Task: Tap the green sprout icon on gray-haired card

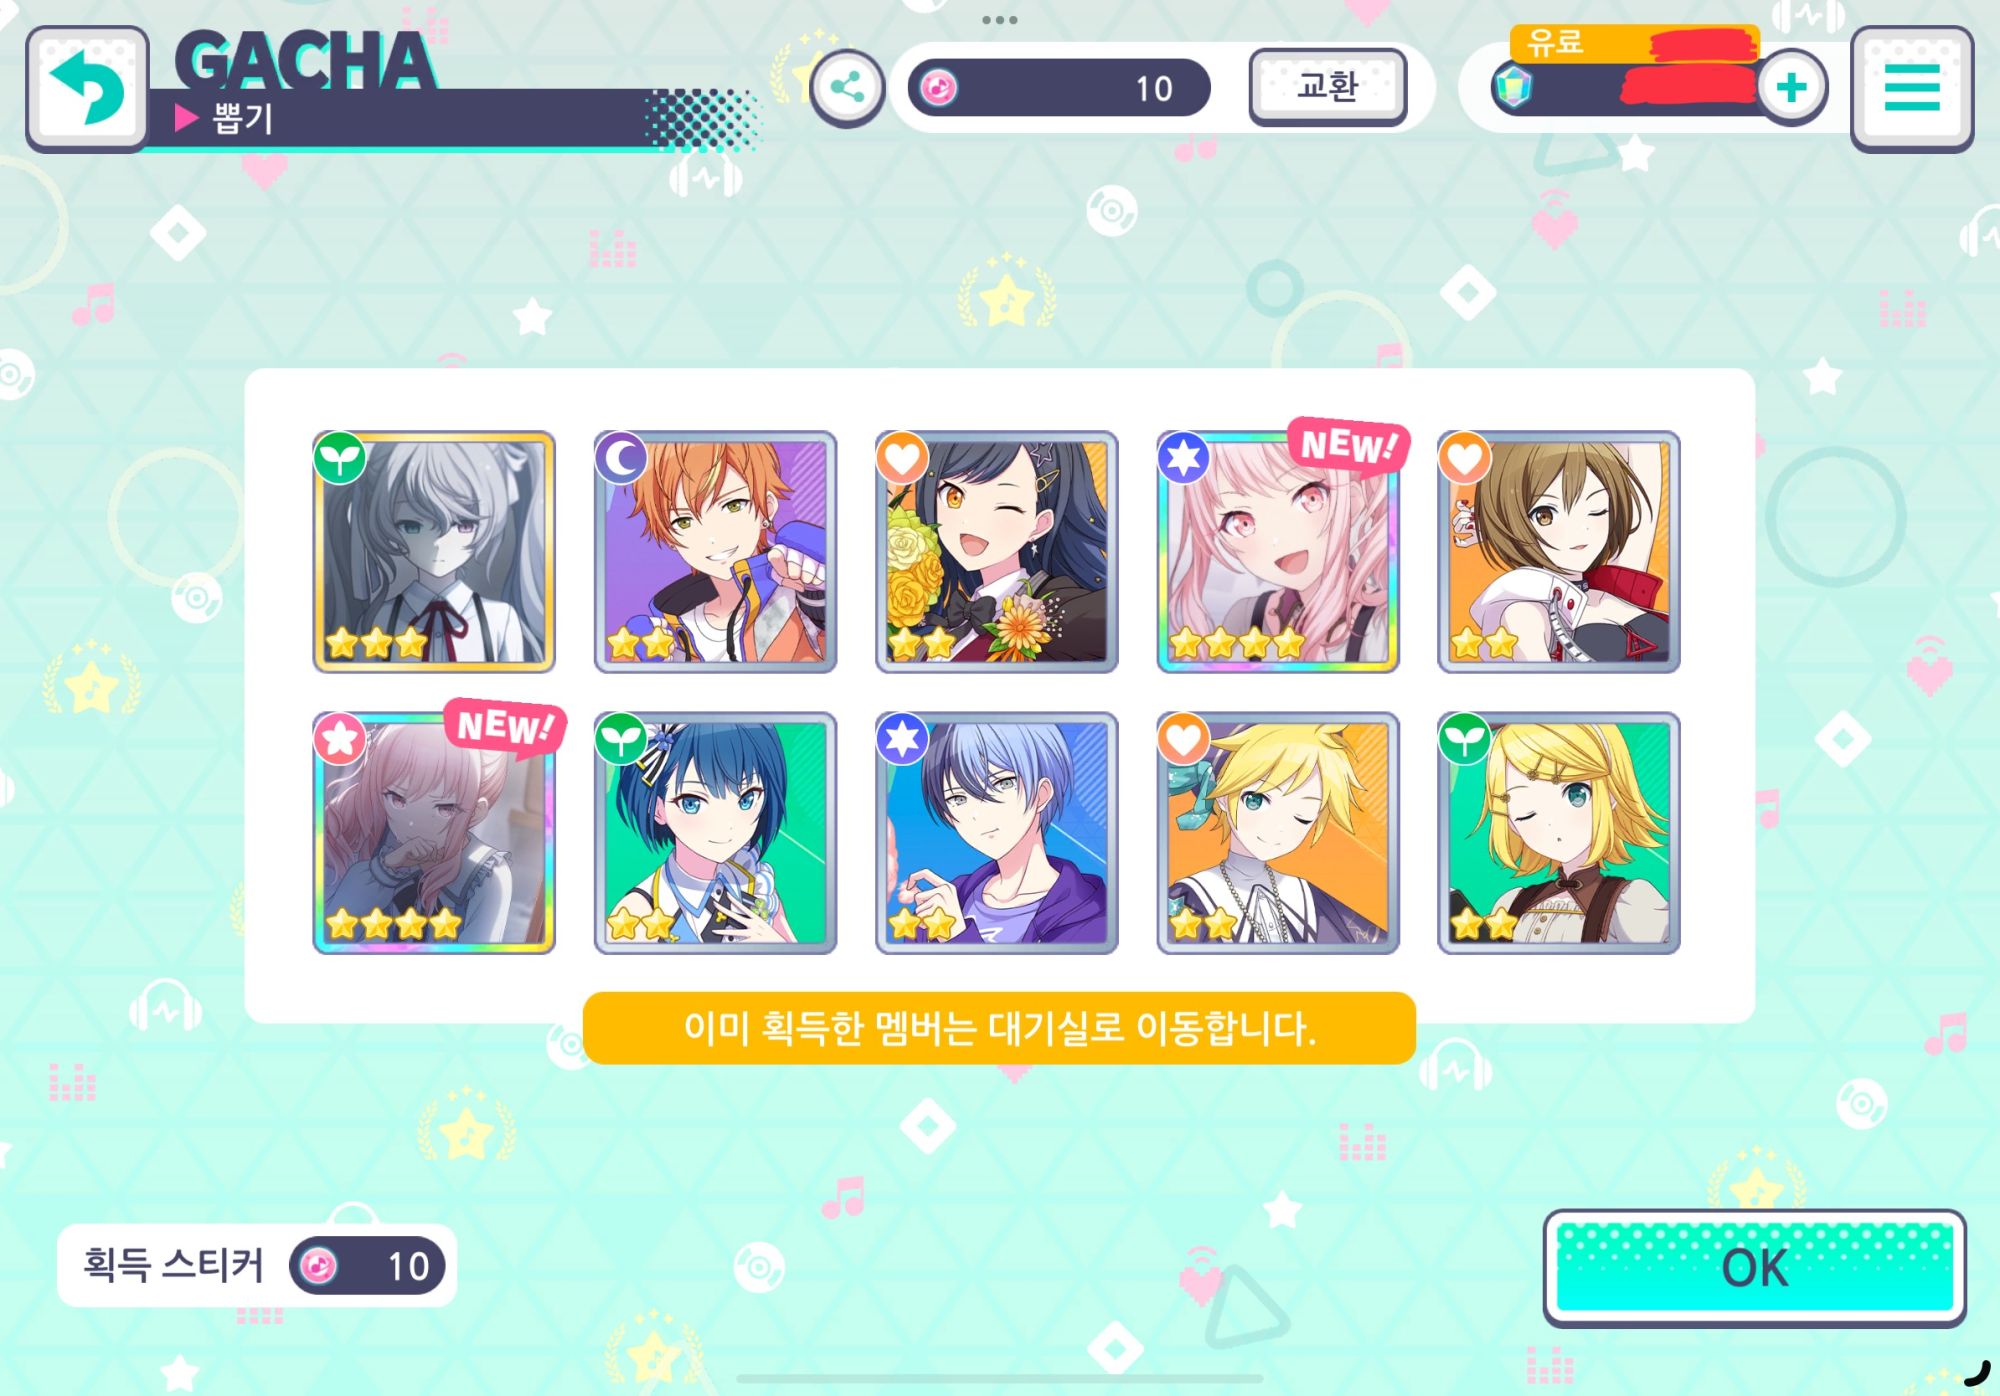Action: click(339, 458)
